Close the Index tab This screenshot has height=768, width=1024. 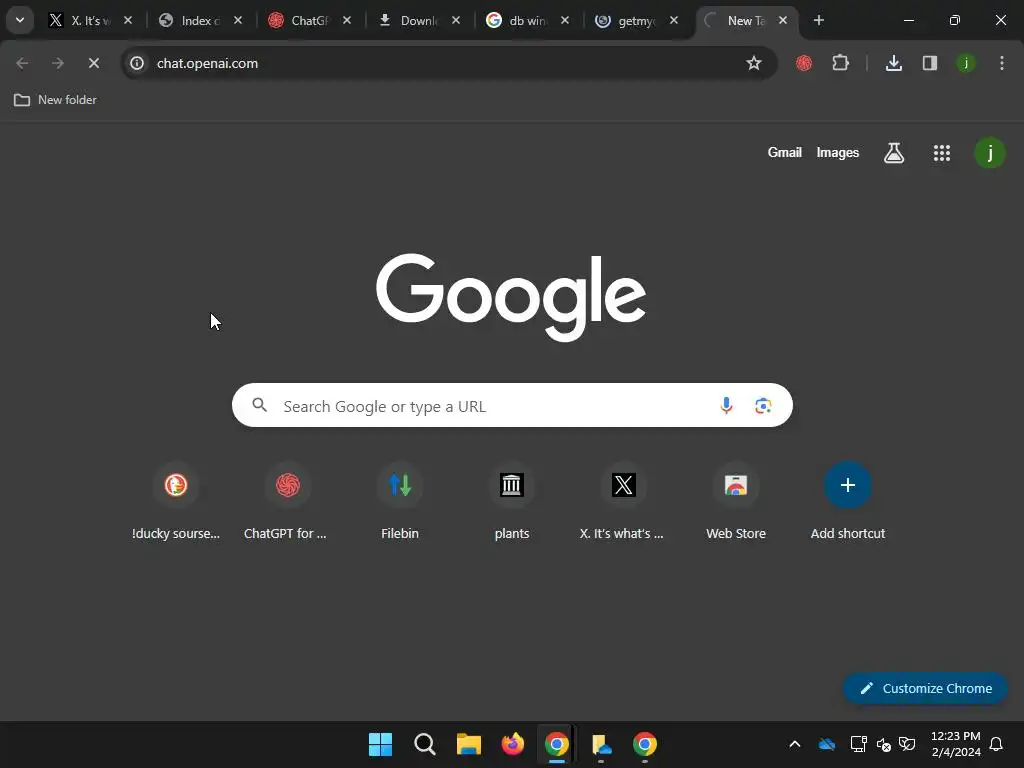(x=238, y=21)
